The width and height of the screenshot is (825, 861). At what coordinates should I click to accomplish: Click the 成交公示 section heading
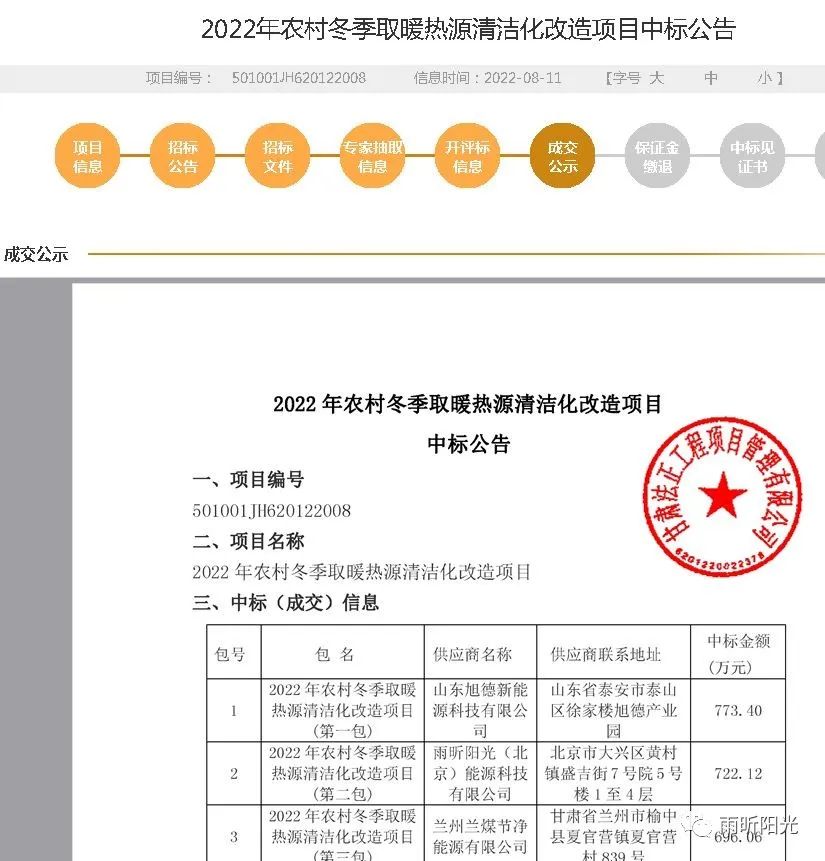pos(36,254)
